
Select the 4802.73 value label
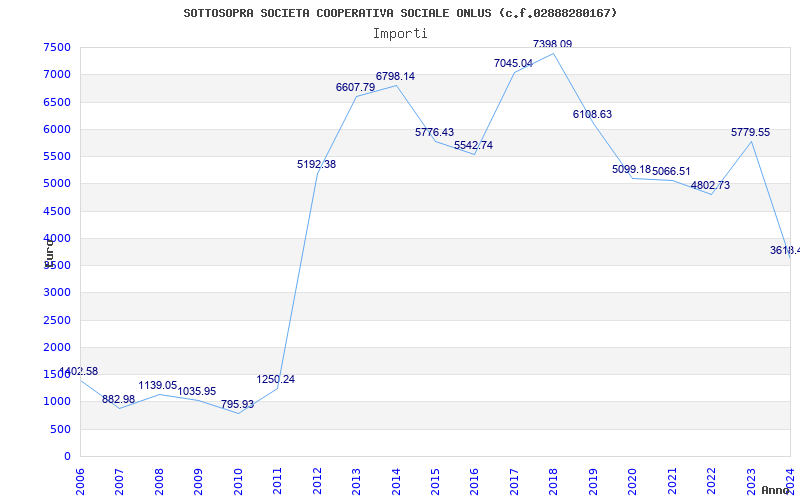[x=710, y=185]
